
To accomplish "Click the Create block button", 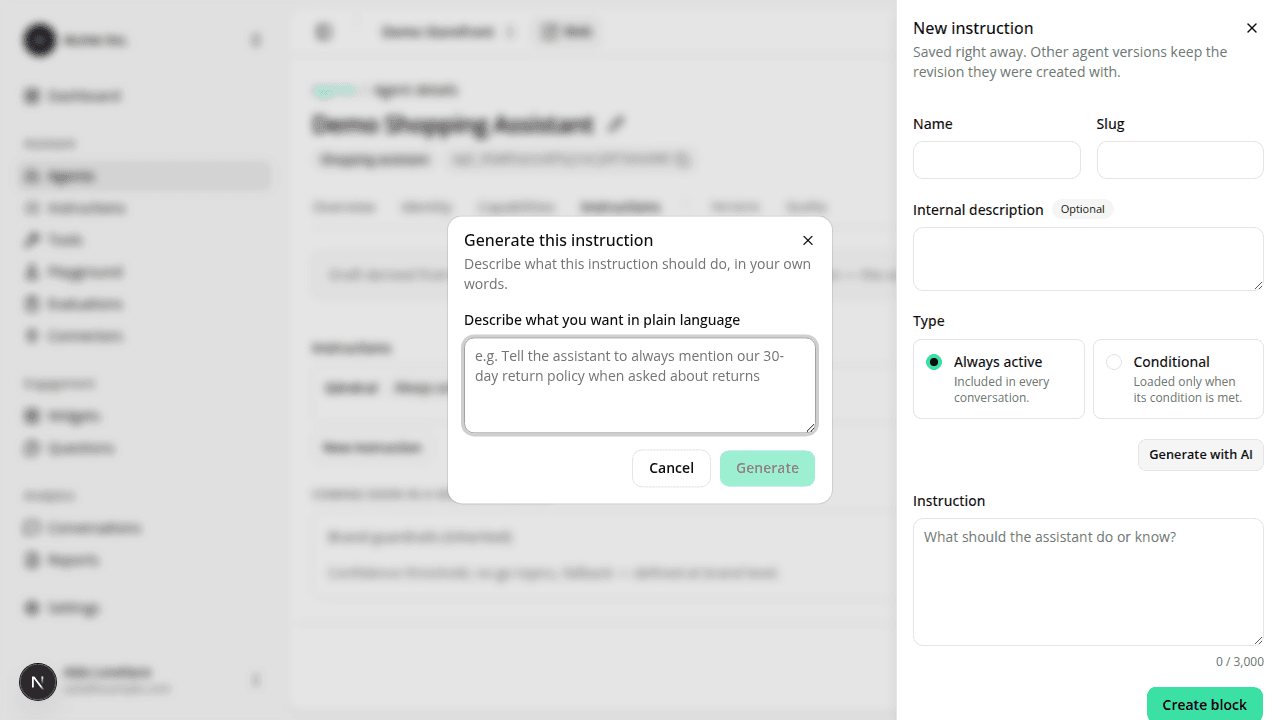I will pos(1204,704).
